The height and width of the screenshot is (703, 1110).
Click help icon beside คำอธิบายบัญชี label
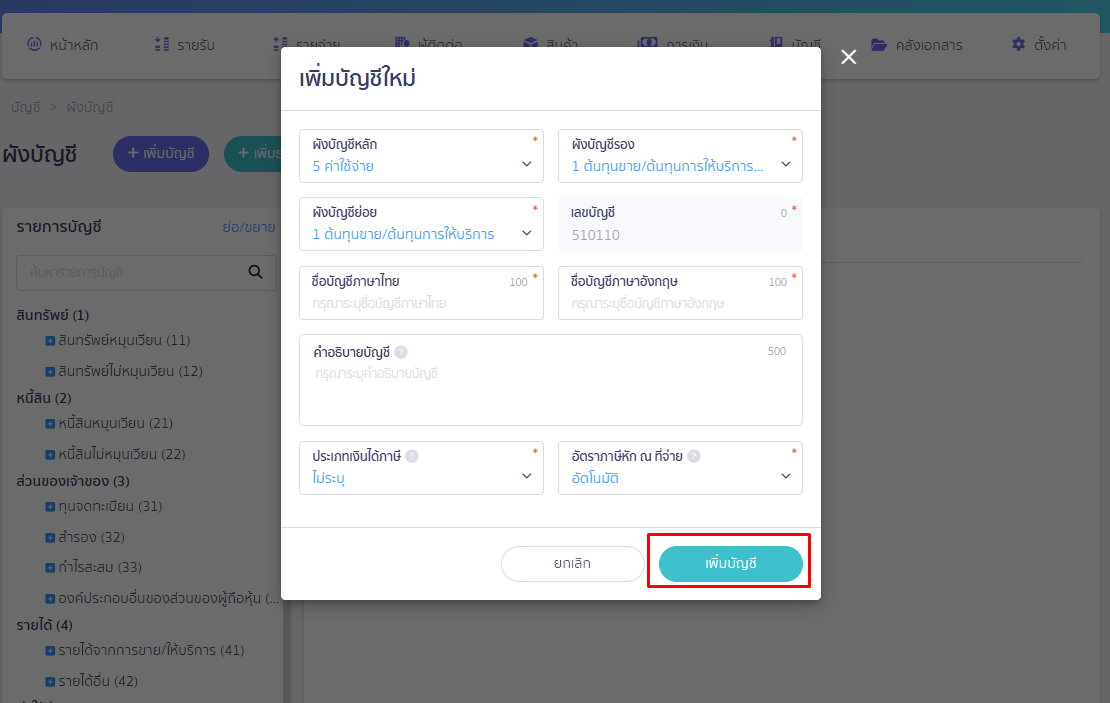(x=401, y=352)
